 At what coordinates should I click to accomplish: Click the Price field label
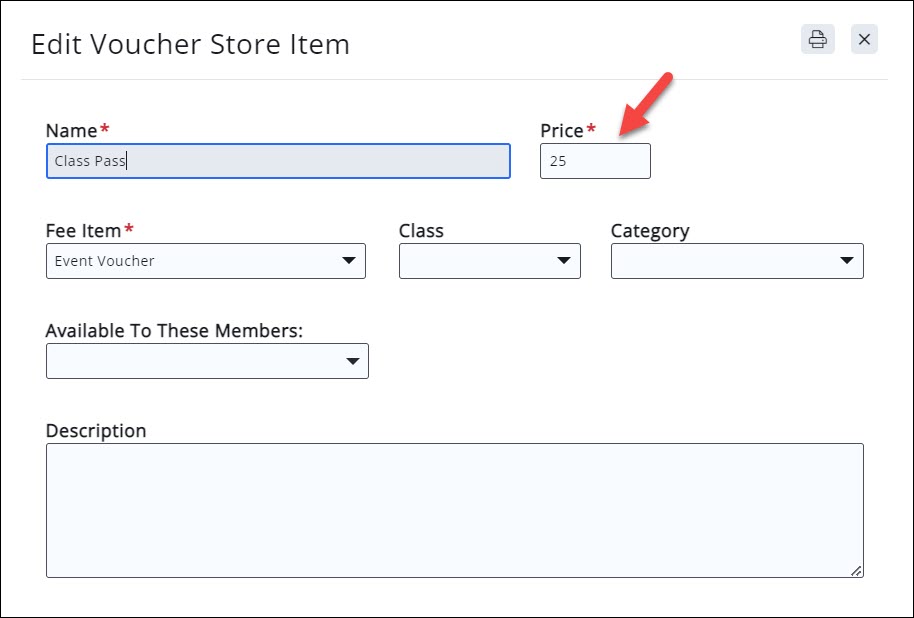click(561, 131)
